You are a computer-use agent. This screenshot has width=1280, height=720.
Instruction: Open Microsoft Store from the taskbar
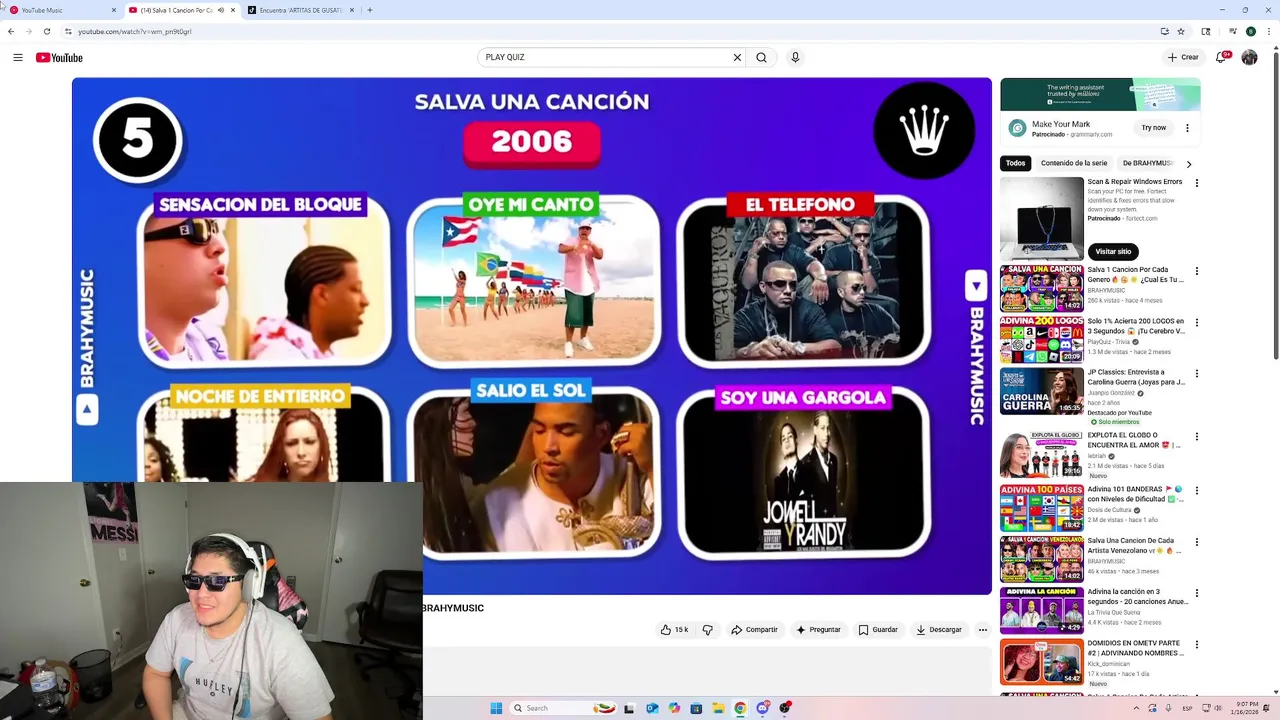[x=696, y=708]
